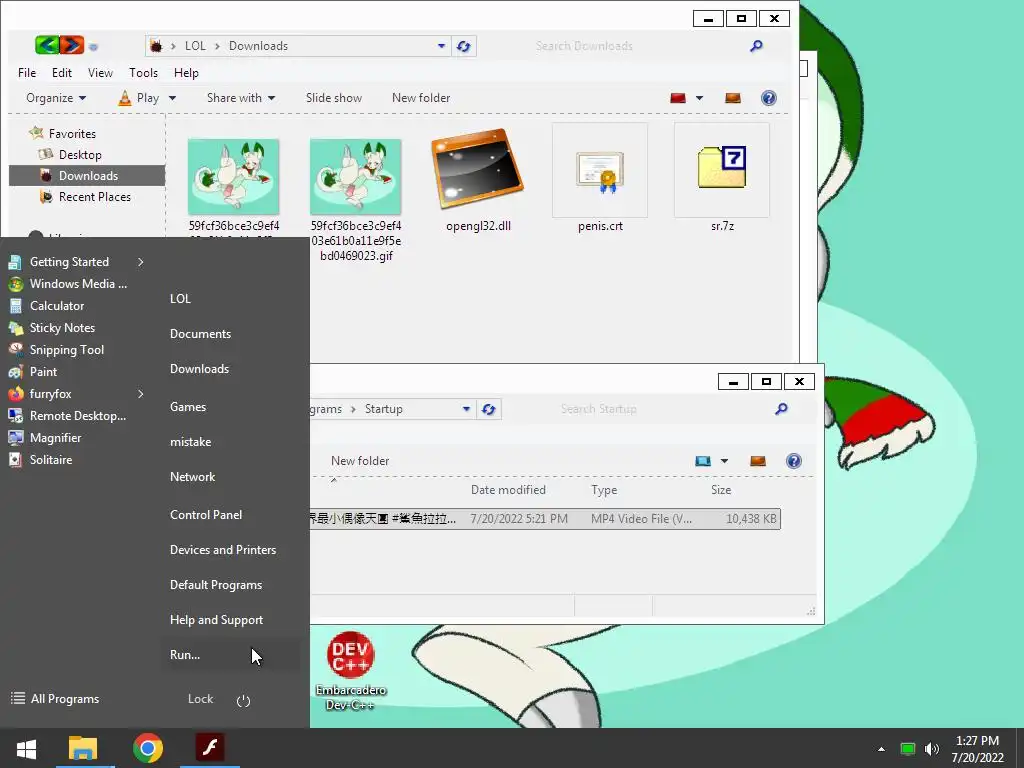Open the Edit menu
Viewport: 1024px width, 768px height.
[62, 72]
